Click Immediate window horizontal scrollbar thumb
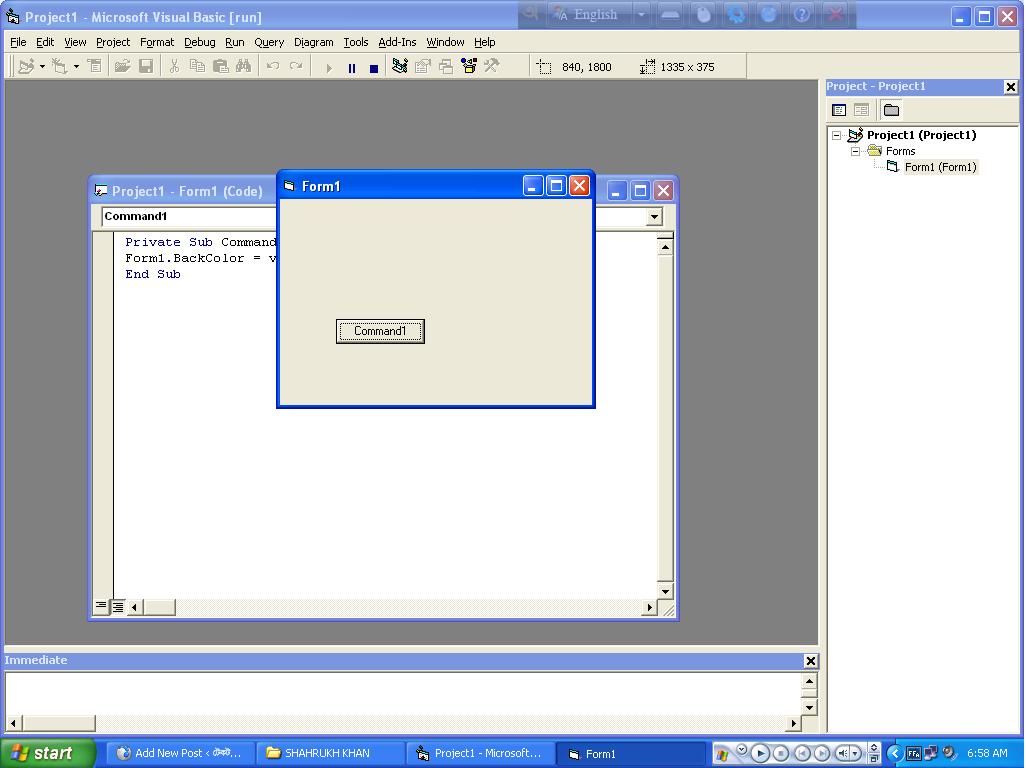This screenshot has width=1026, height=768. pyautogui.click(x=59, y=724)
